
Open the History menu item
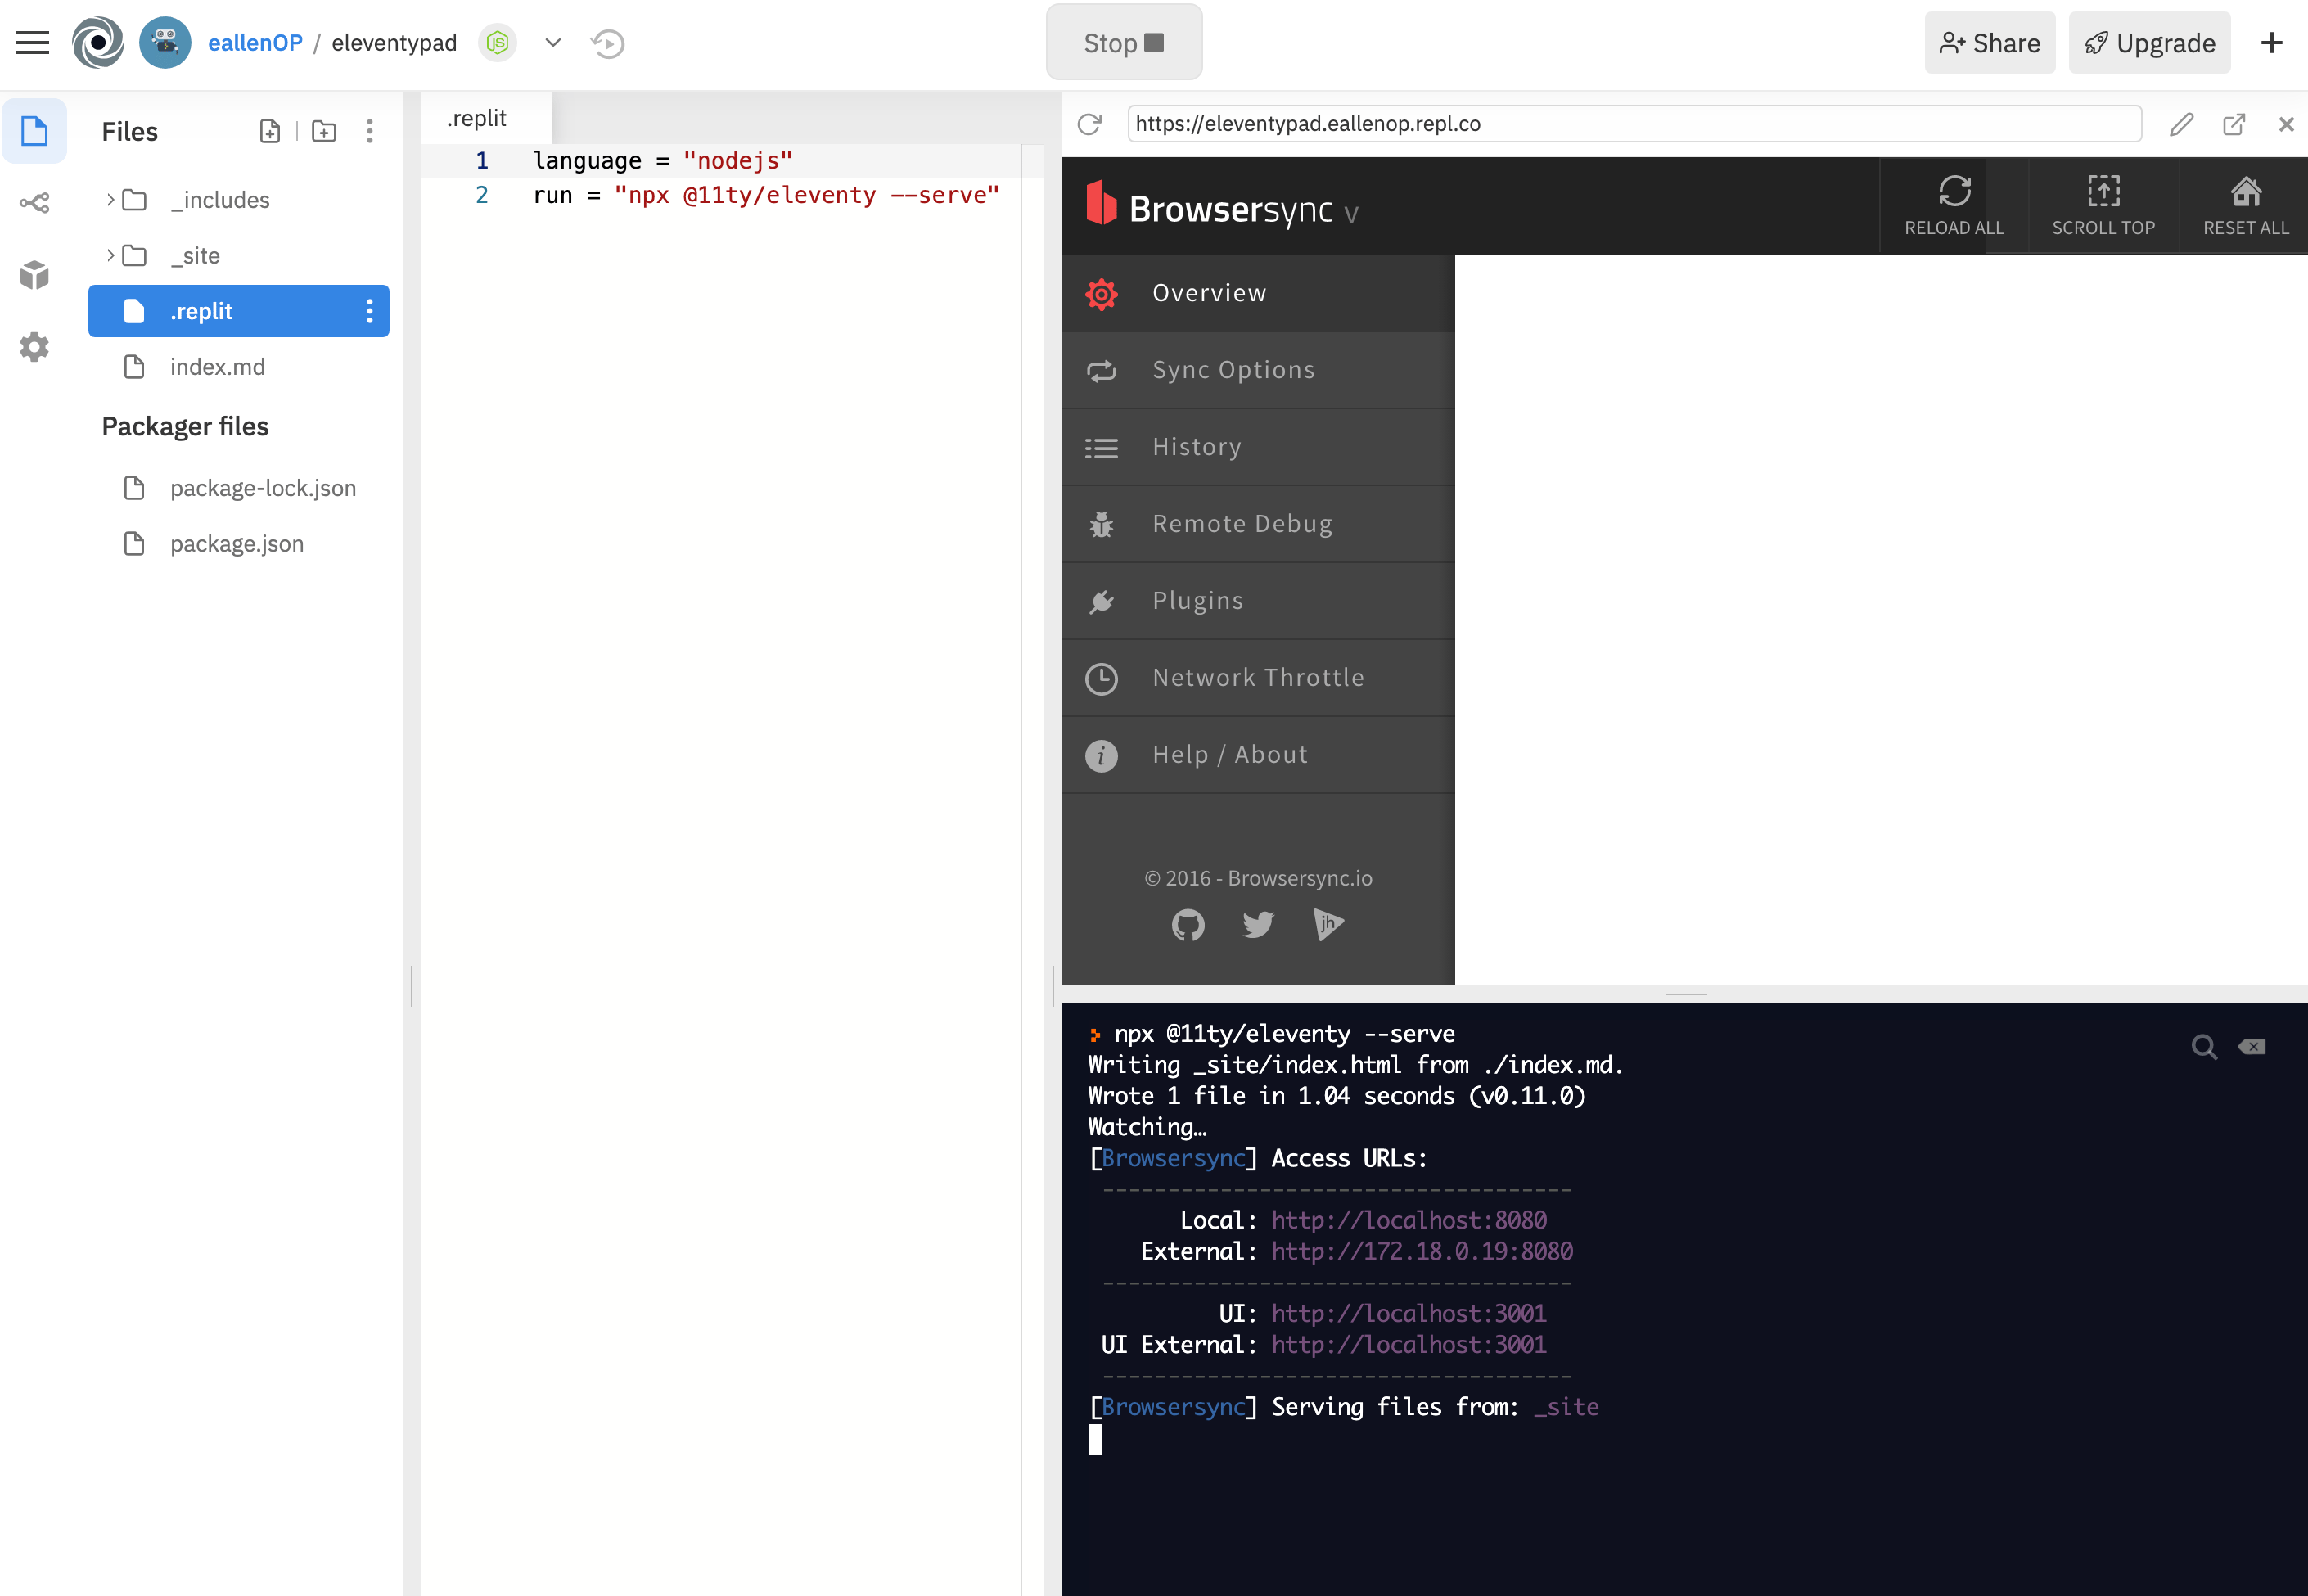pos(1258,447)
